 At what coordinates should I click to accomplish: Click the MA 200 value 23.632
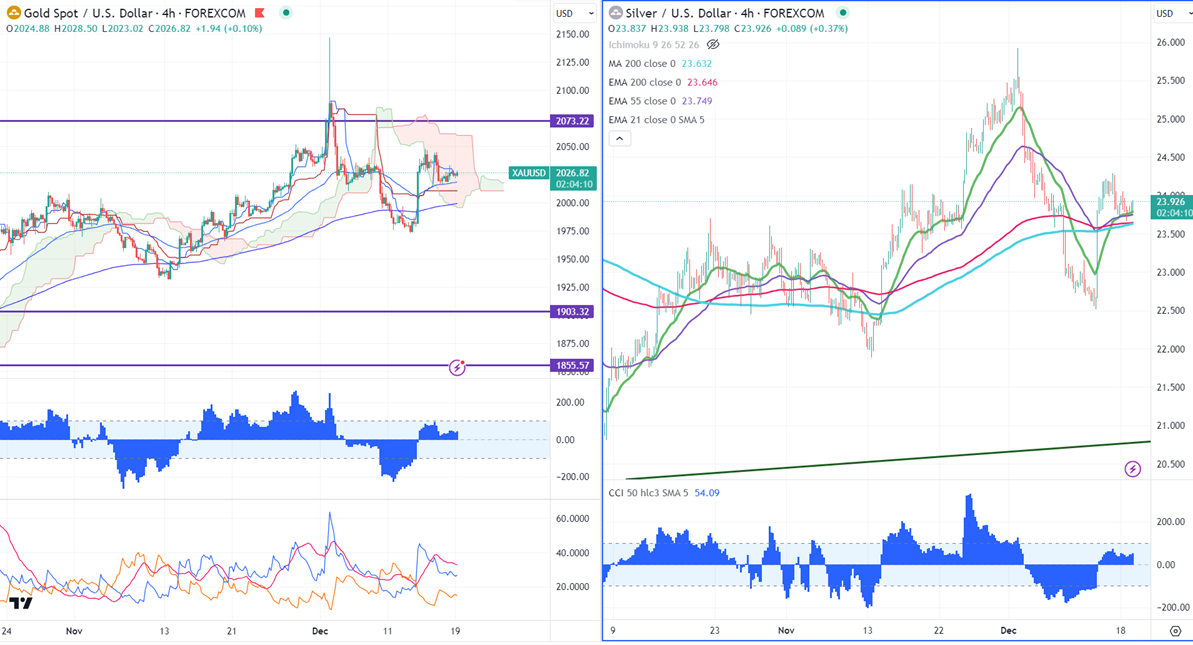pos(696,64)
